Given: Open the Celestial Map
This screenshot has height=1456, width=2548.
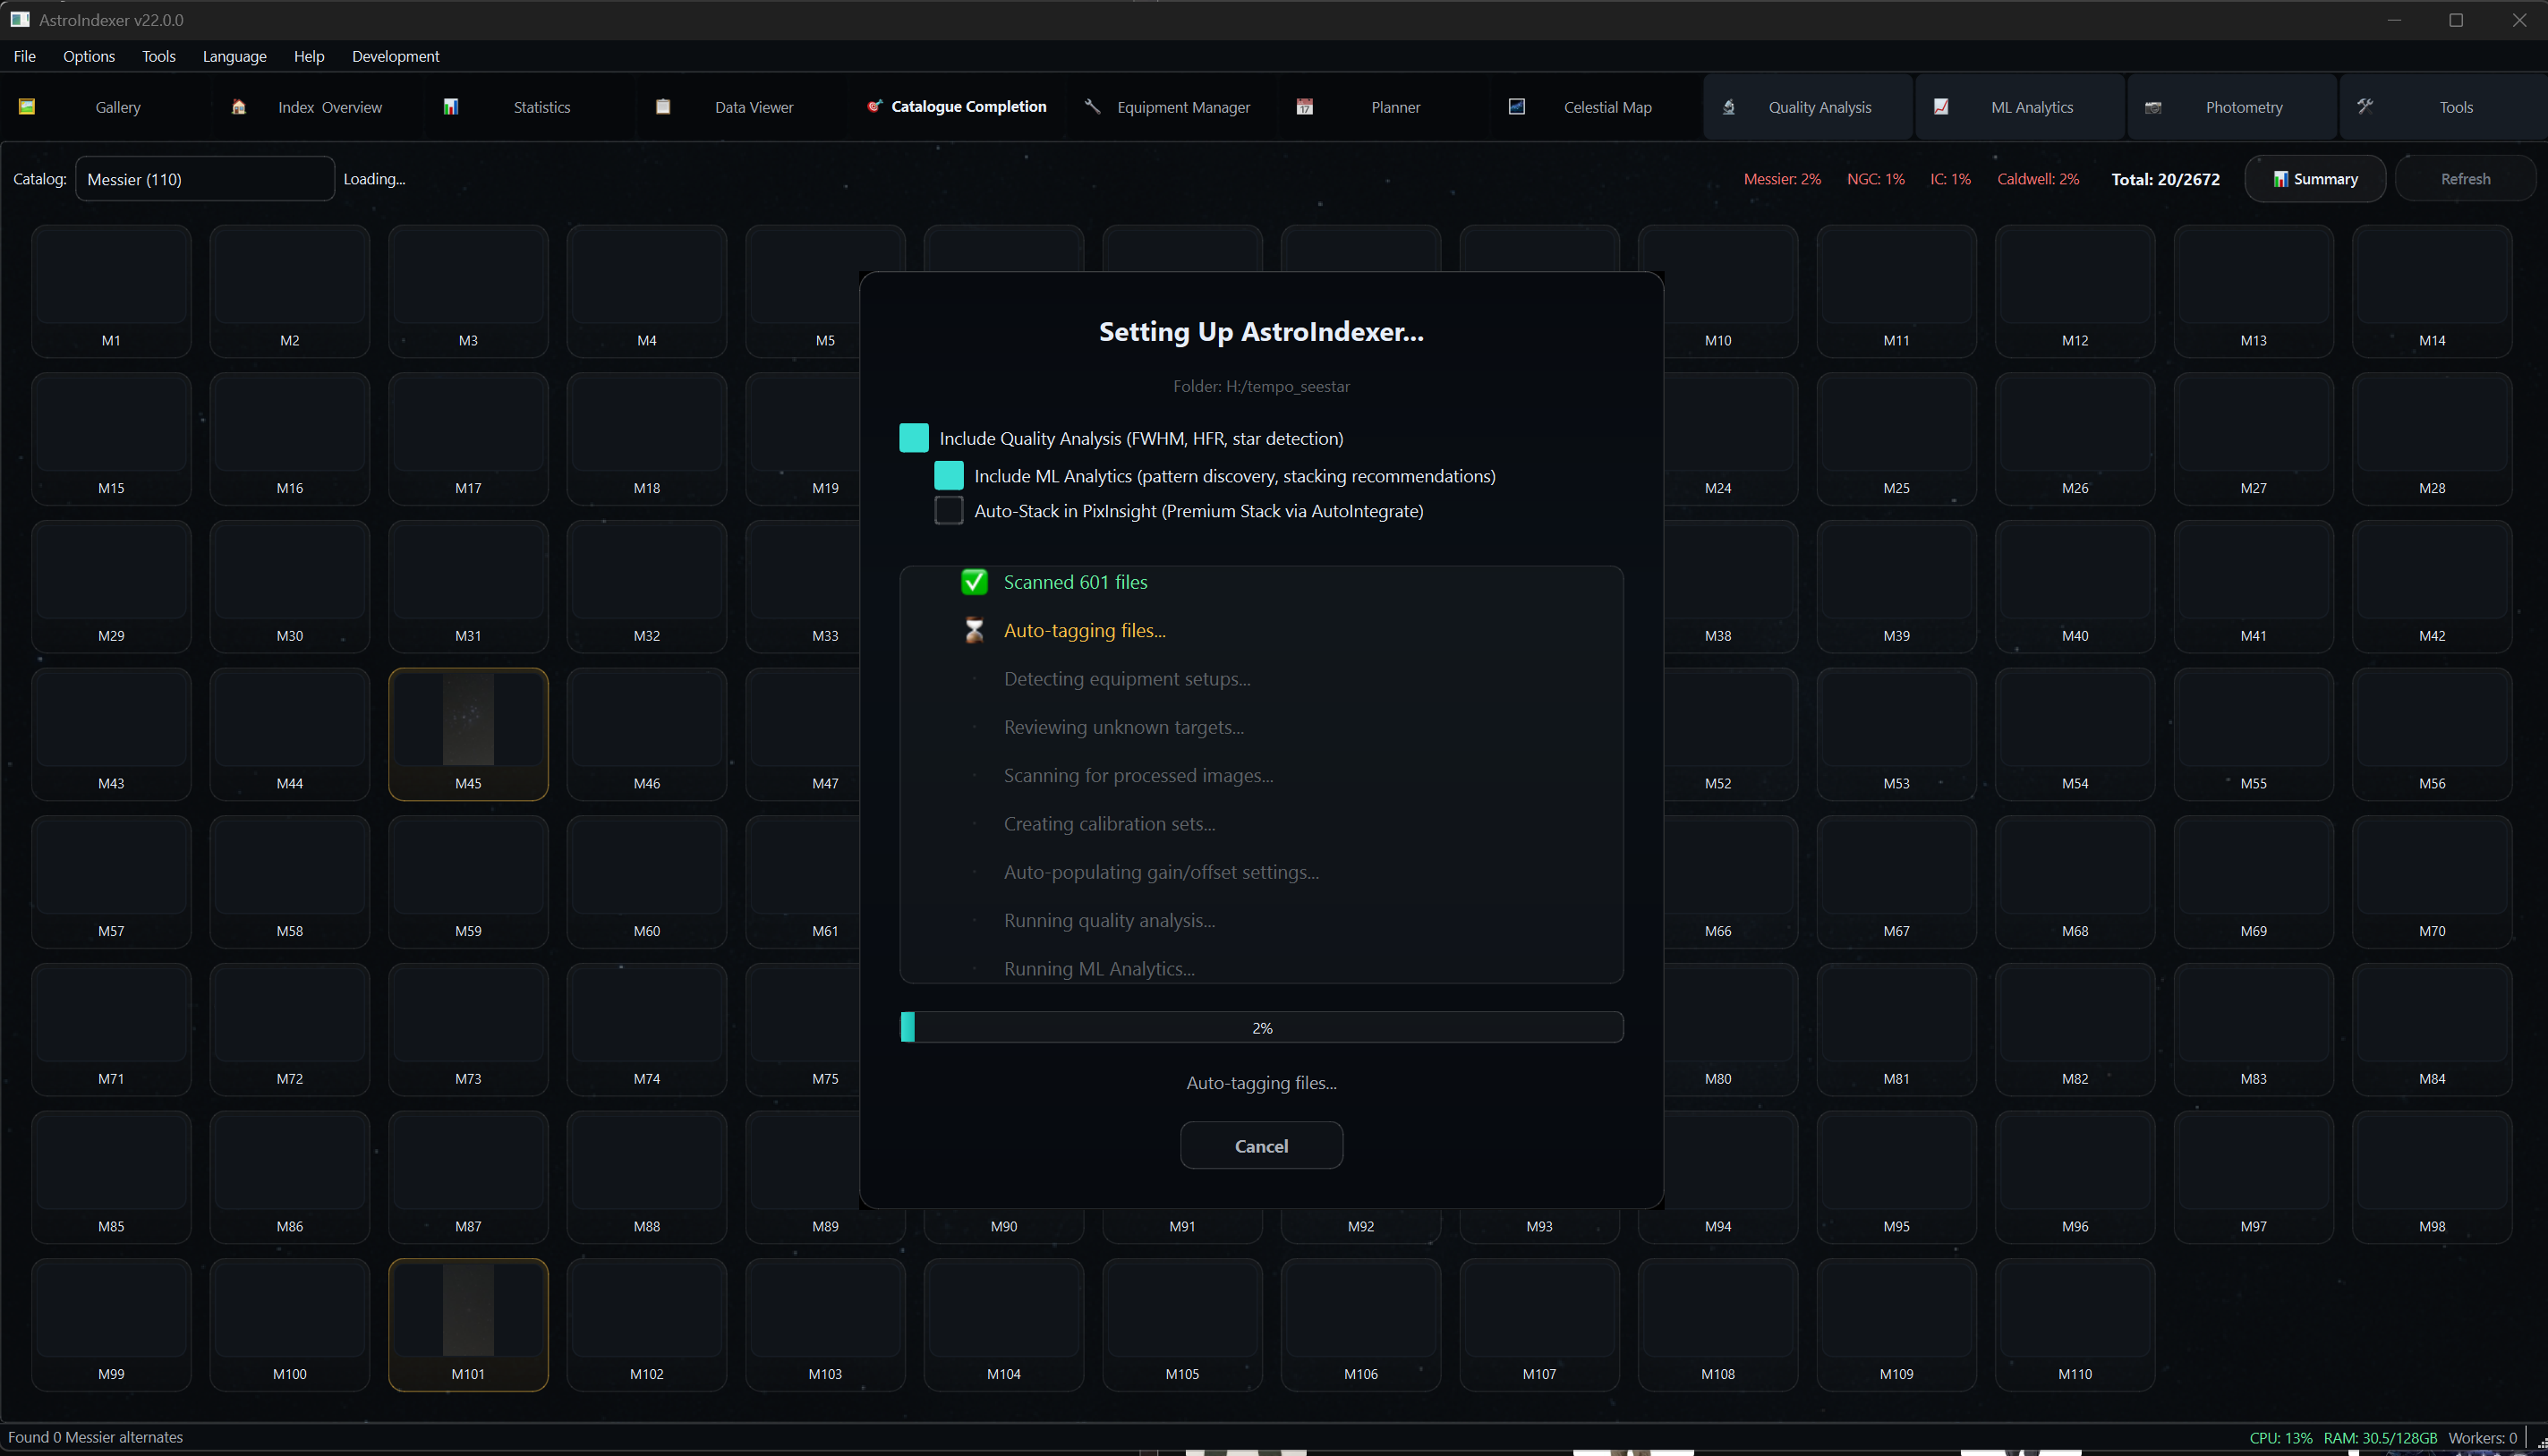Looking at the screenshot, I should [x=1607, y=107].
